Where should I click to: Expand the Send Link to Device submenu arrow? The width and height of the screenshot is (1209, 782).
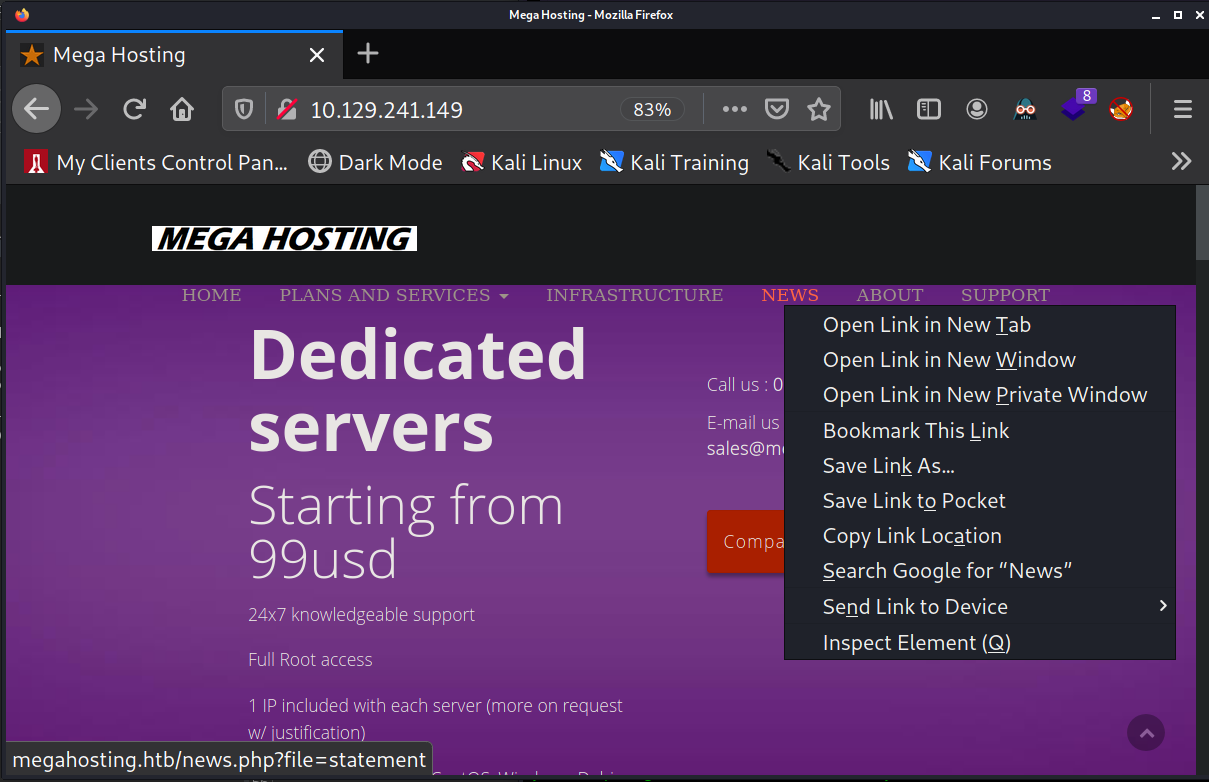tap(1163, 606)
